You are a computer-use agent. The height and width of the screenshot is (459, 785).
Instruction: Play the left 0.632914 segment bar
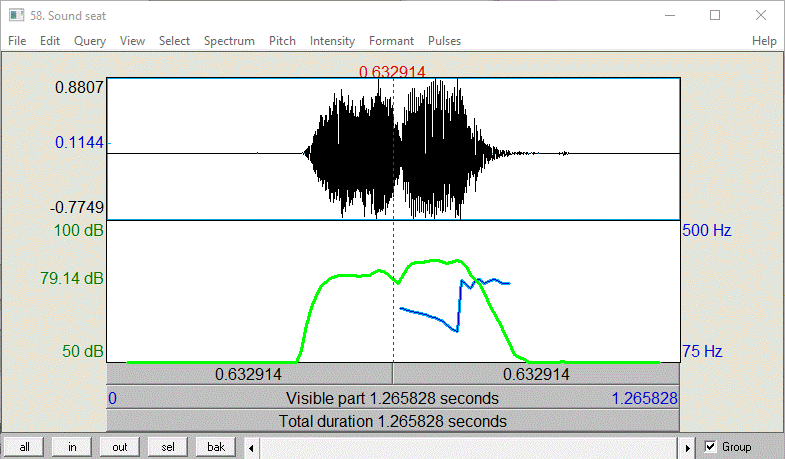[249, 374]
